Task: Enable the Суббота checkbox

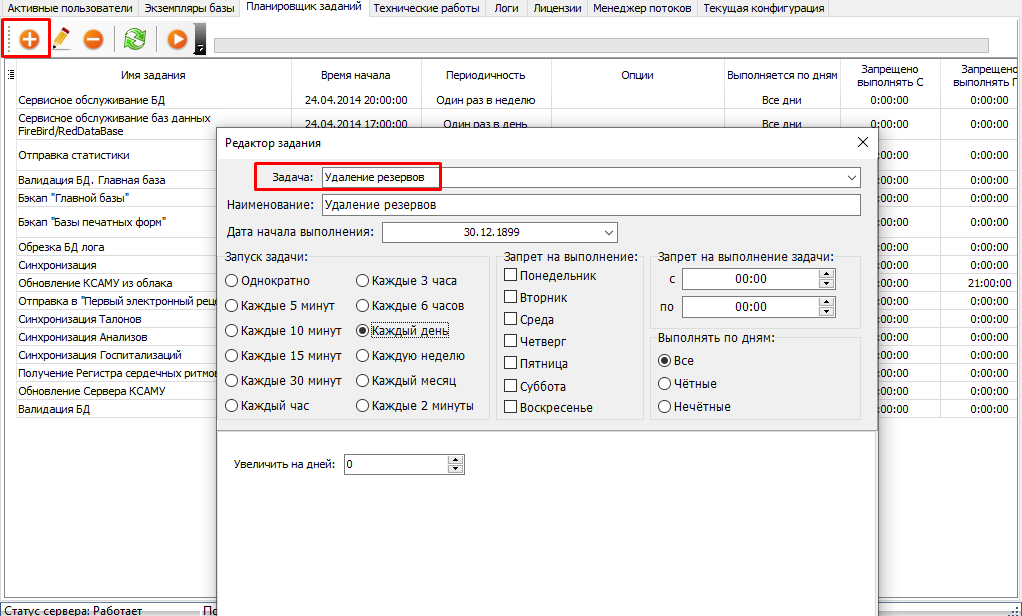Action: click(511, 386)
